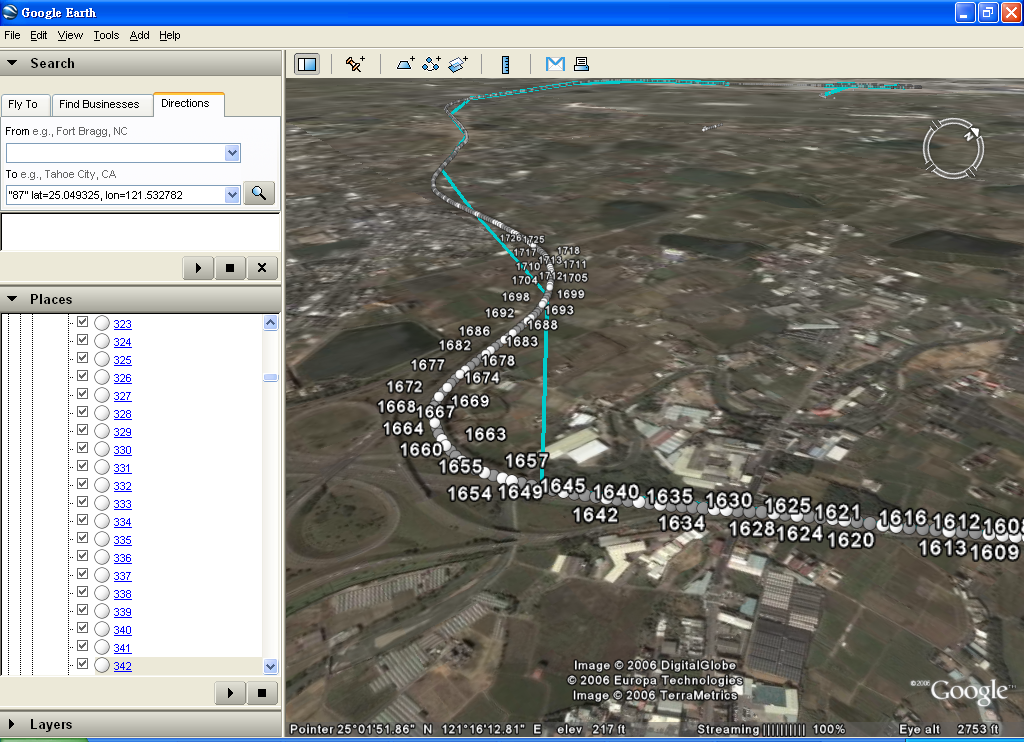Click the compass north indicator
Viewport: 1024px width, 742px height.
(972, 135)
